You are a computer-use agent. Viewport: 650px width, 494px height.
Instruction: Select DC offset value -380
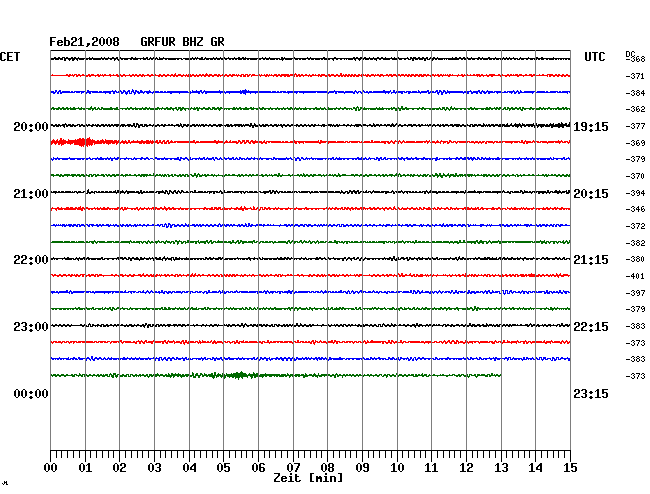pos(635,259)
